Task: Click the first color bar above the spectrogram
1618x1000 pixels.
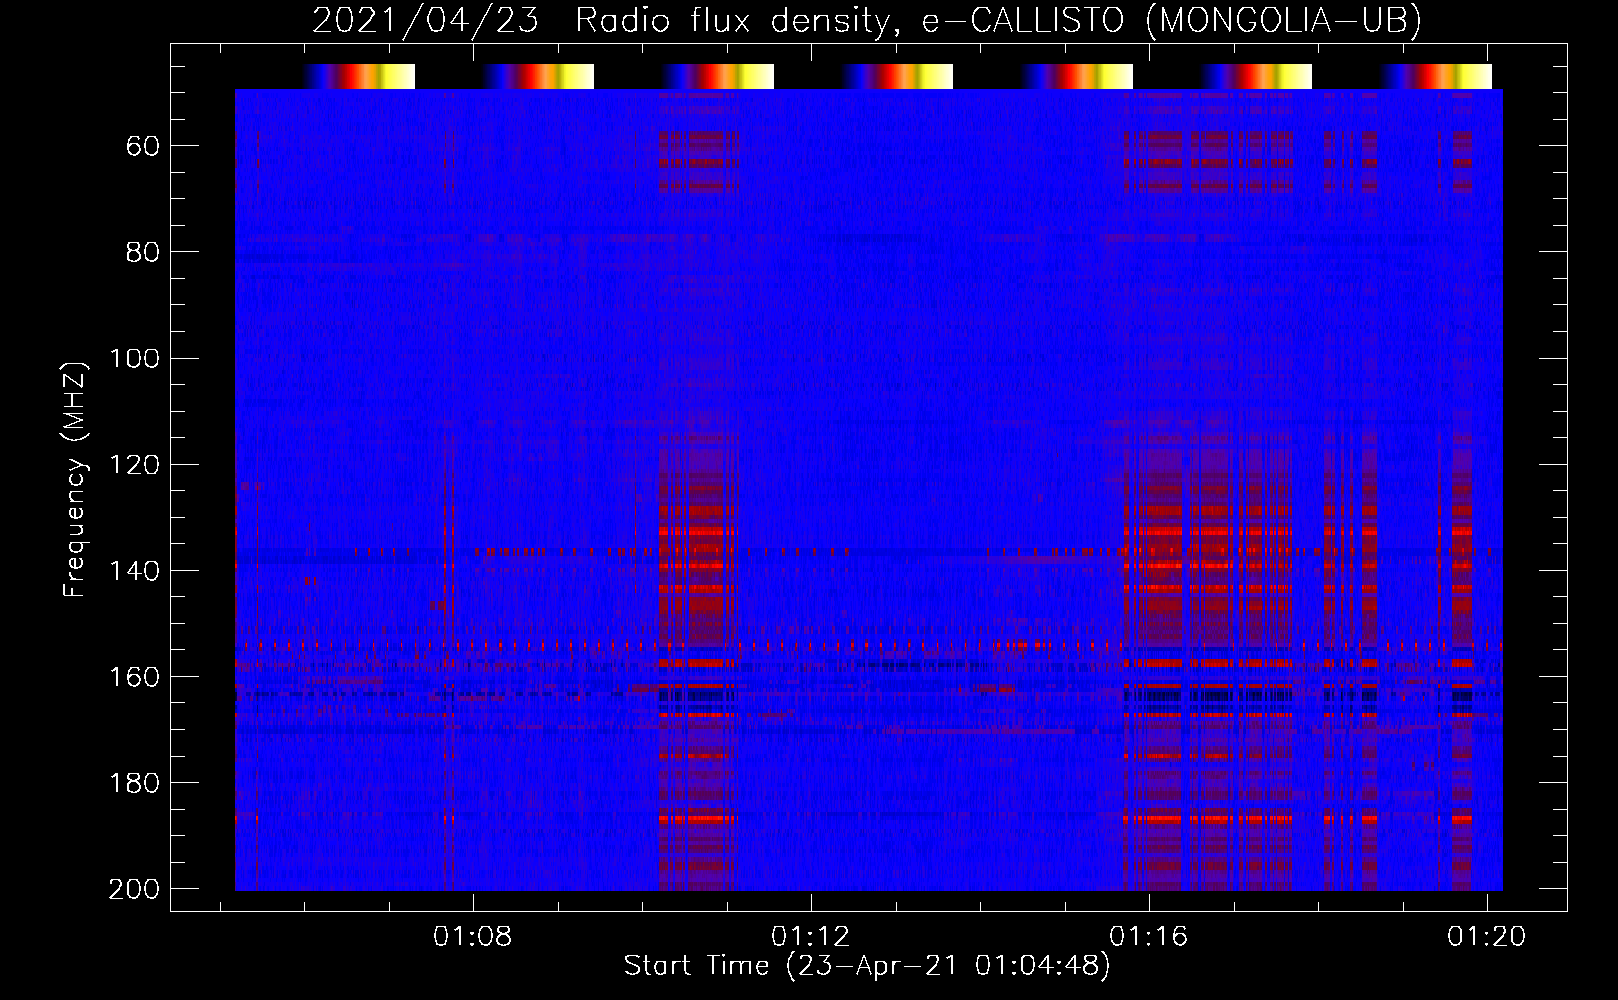Action: coord(359,76)
